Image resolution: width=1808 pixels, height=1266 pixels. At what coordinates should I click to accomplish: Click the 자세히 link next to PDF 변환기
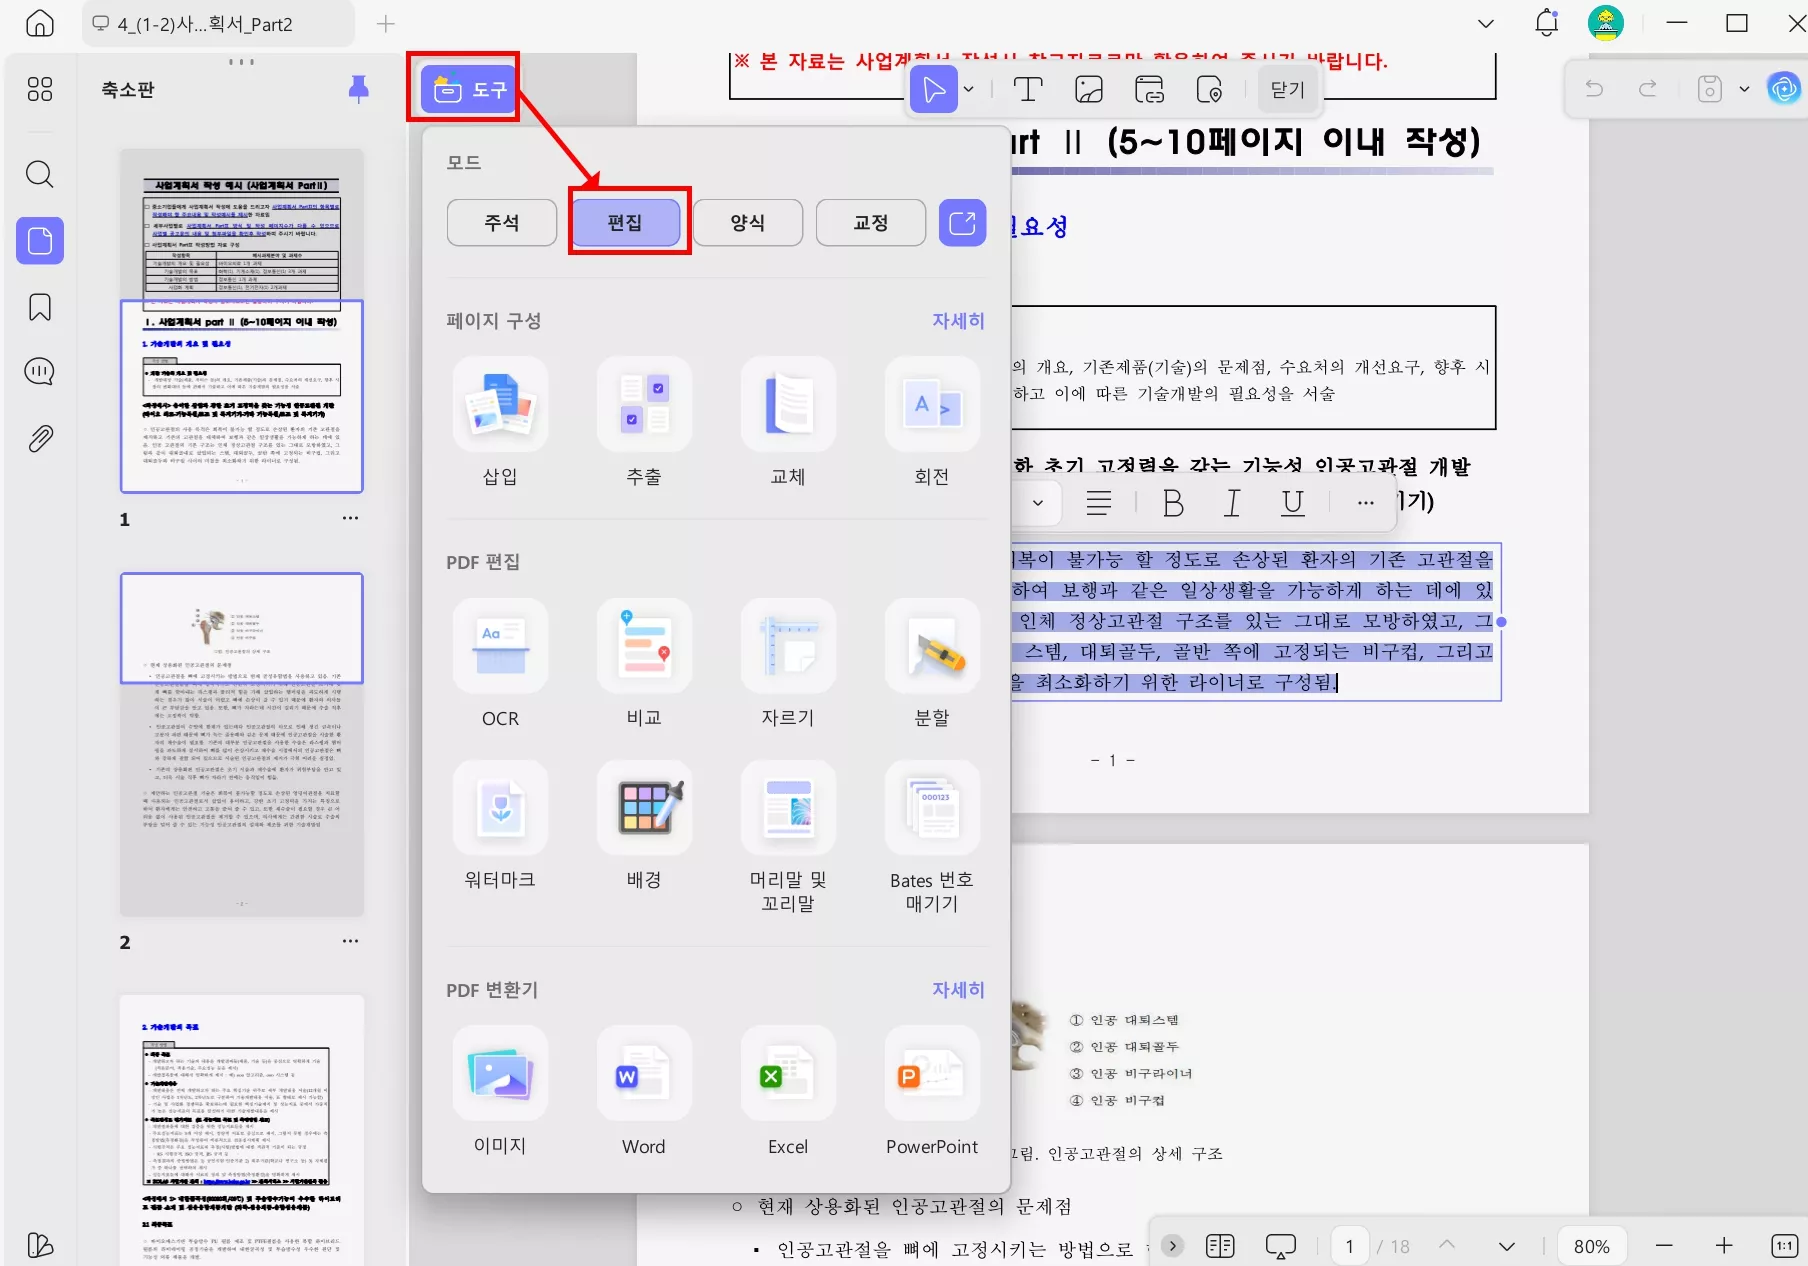956,989
